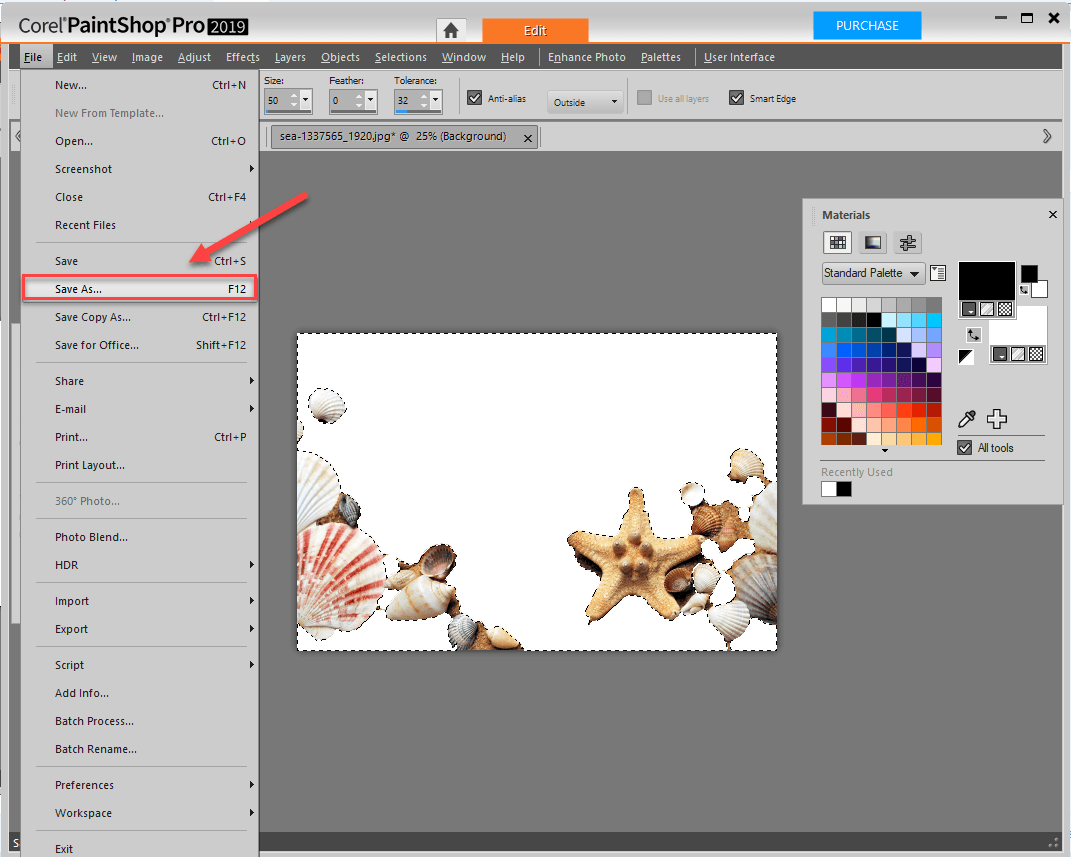
Task: Choose Save As from the File menu
Action: coord(140,288)
